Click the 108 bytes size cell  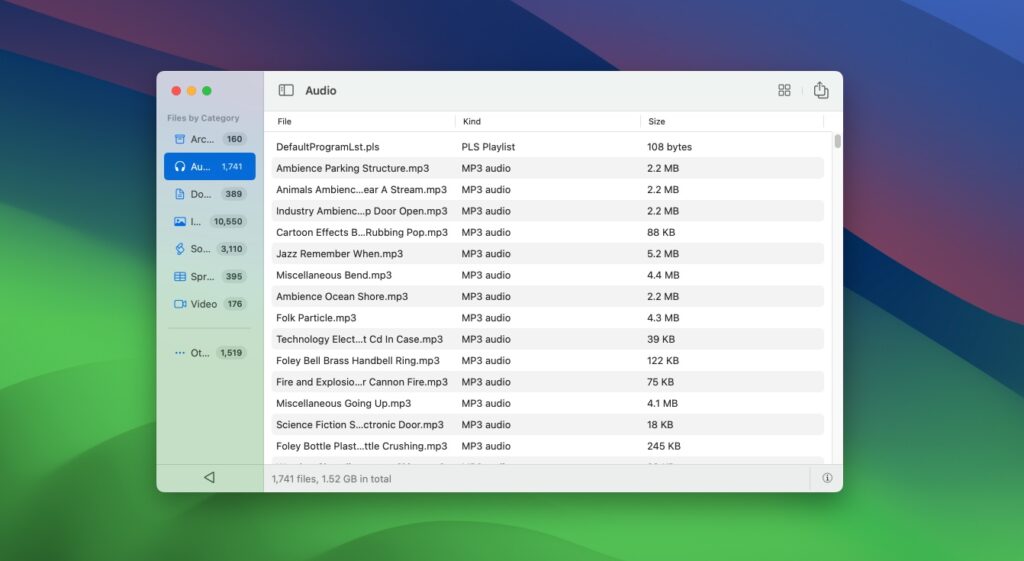tap(669, 147)
